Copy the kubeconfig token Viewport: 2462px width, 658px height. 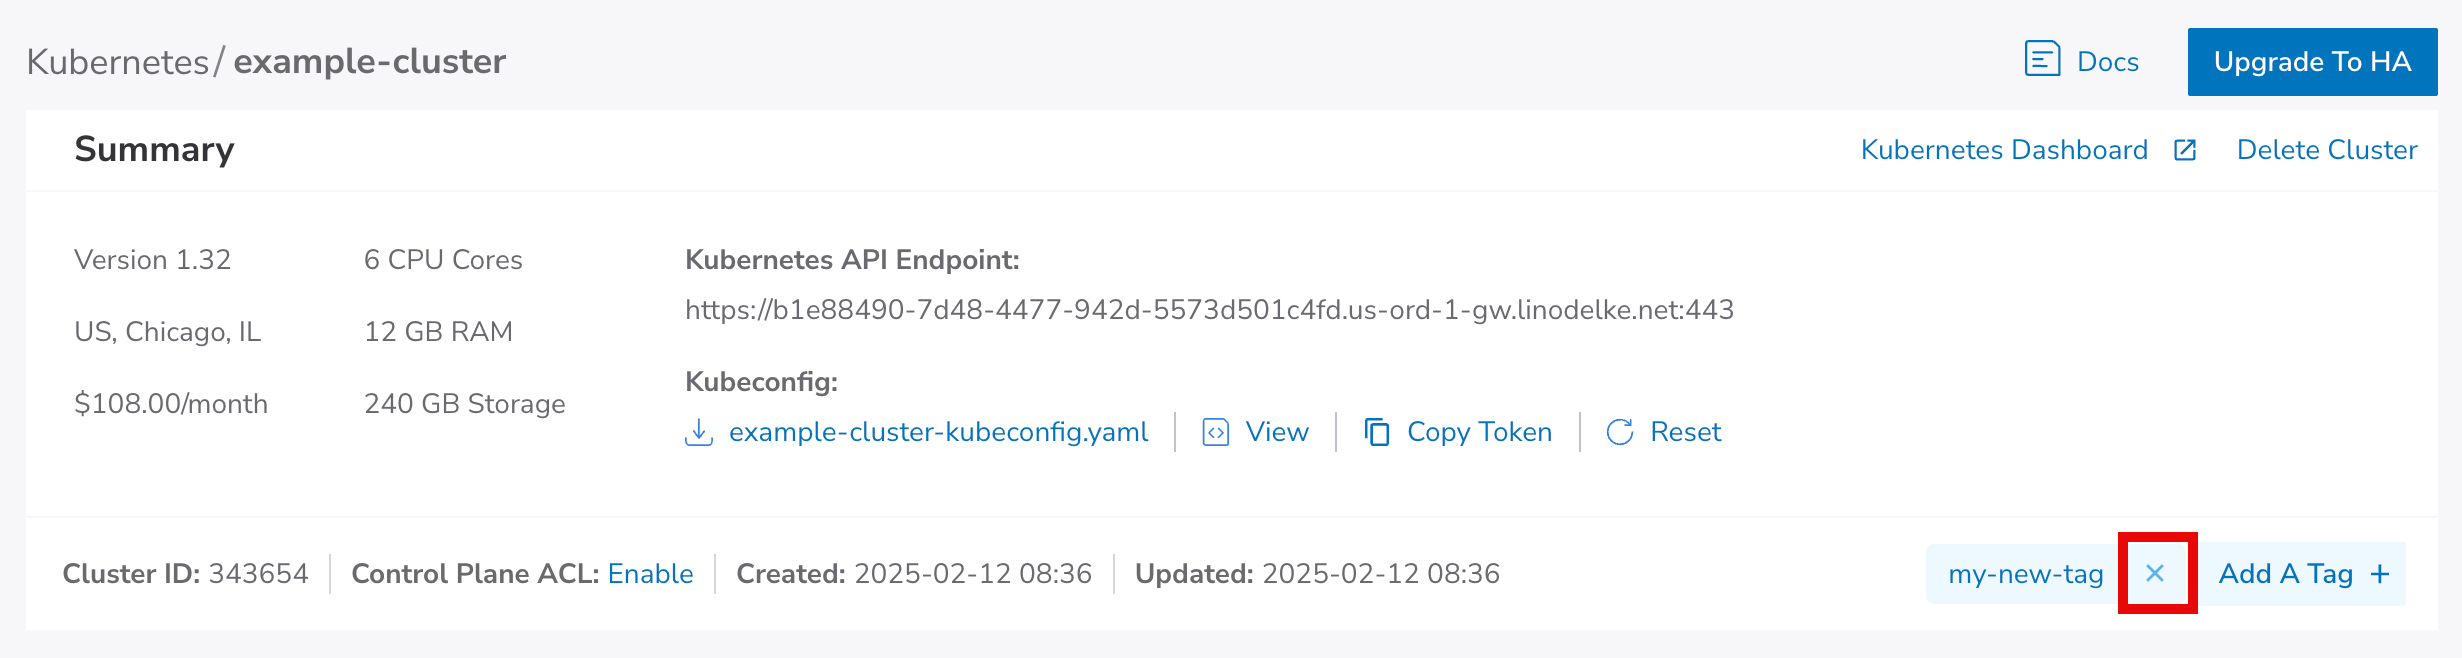(x=1478, y=432)
